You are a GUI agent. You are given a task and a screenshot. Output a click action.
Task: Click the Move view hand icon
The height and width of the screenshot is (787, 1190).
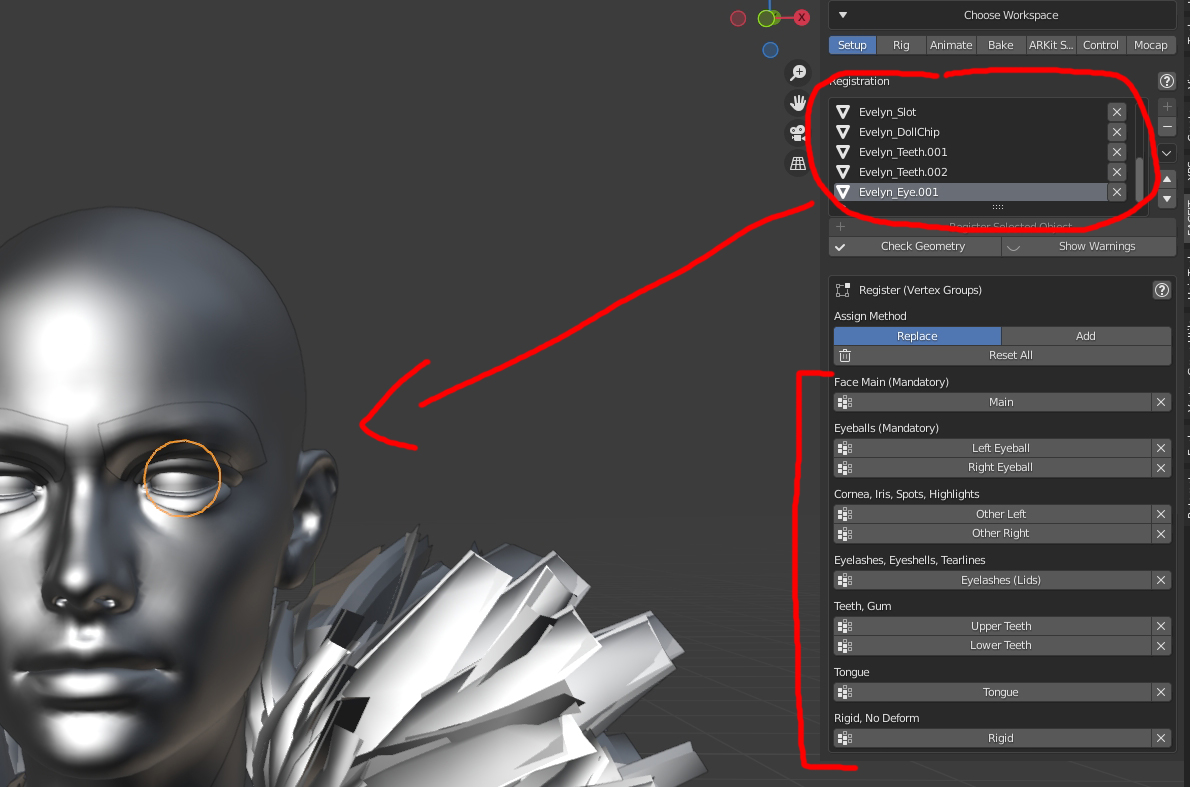pos(797,102)
